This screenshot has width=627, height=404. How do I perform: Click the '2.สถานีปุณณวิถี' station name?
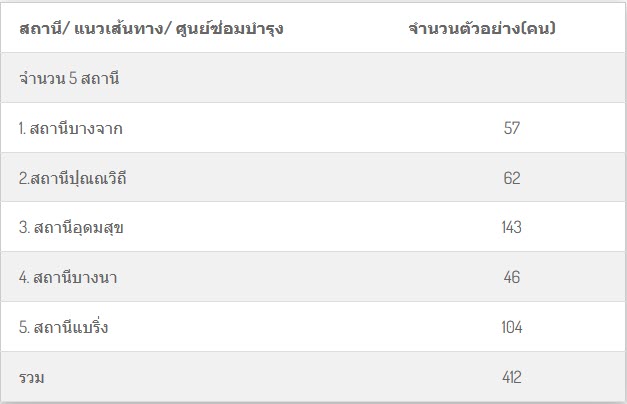click(72, 178)
